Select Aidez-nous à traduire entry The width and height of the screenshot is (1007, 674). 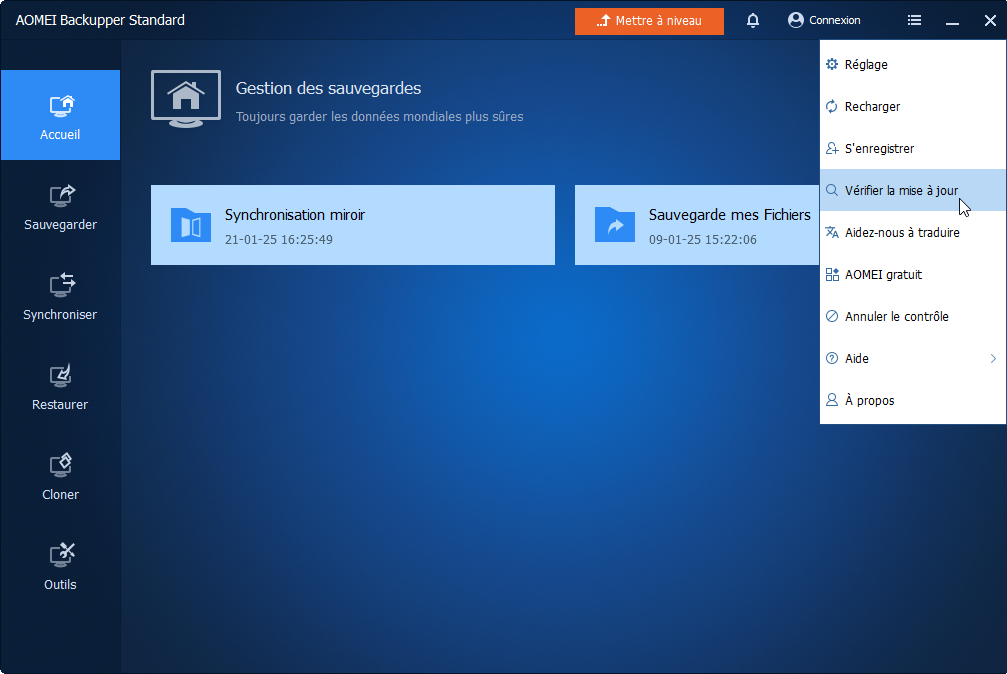[913, 233]
